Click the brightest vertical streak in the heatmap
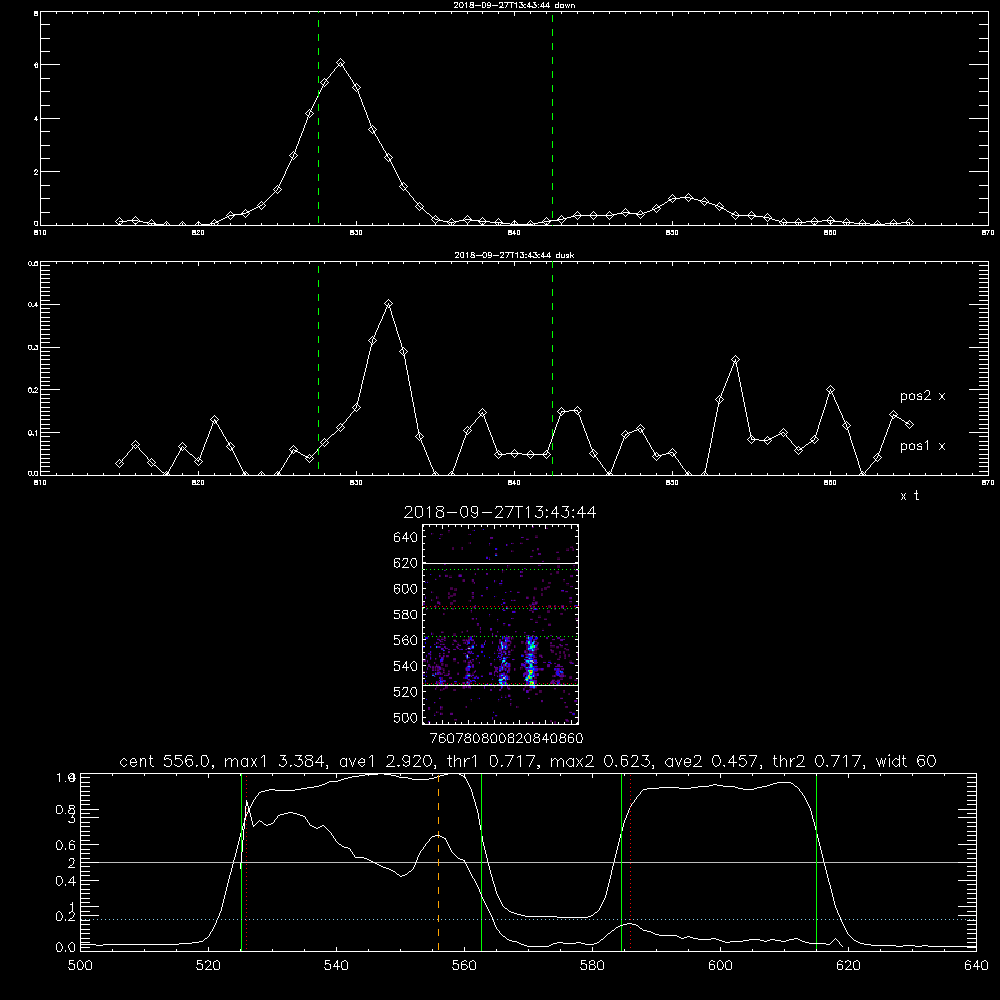The height and width of the screenshot is (1000, 1000). click(x=529, y=661)
